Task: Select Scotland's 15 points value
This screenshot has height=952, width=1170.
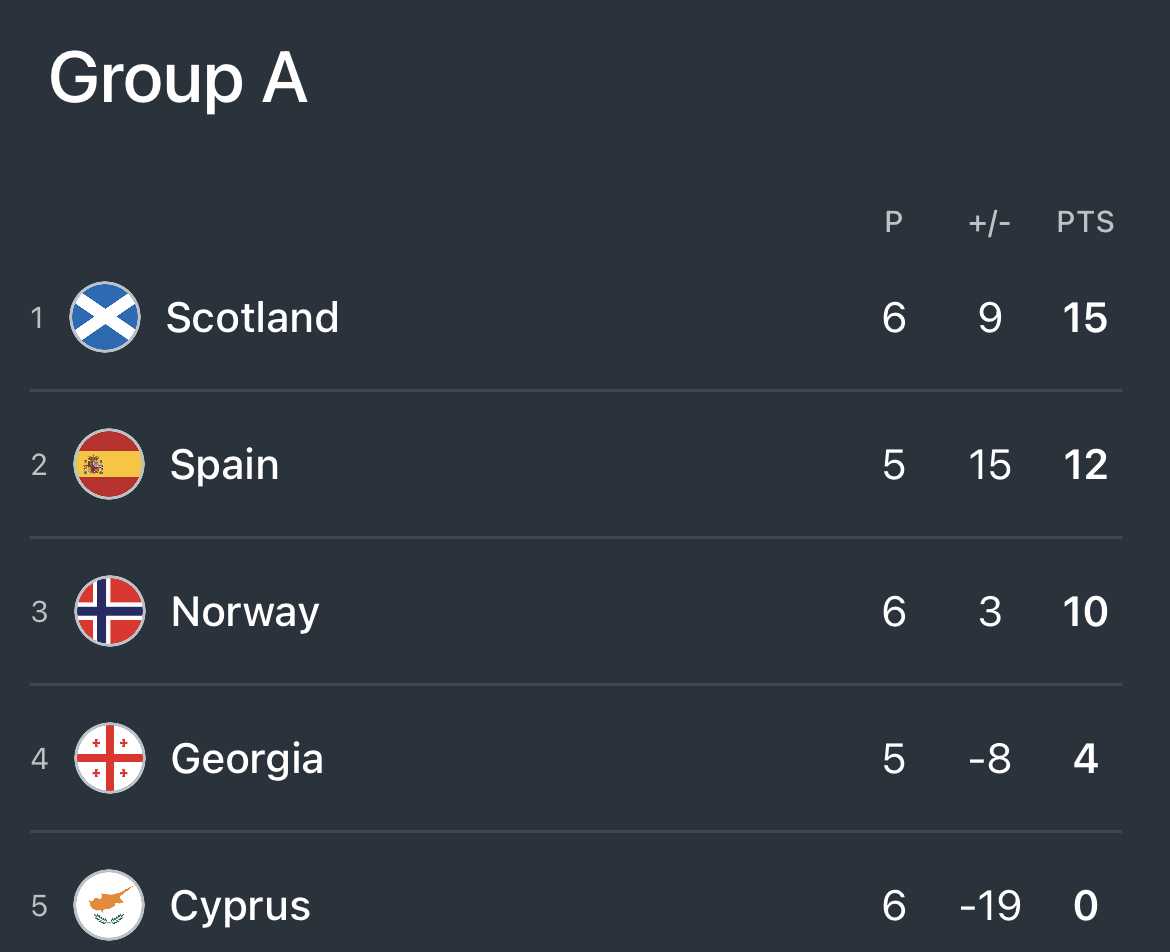Action: [1085, 318]
